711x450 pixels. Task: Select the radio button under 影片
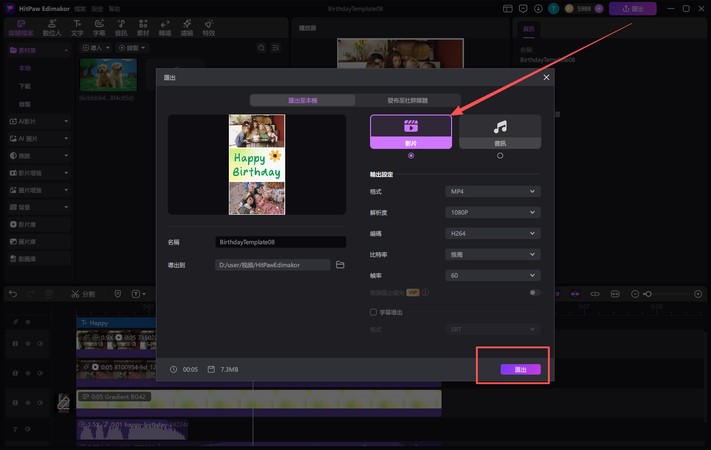[x=410, y=155]
